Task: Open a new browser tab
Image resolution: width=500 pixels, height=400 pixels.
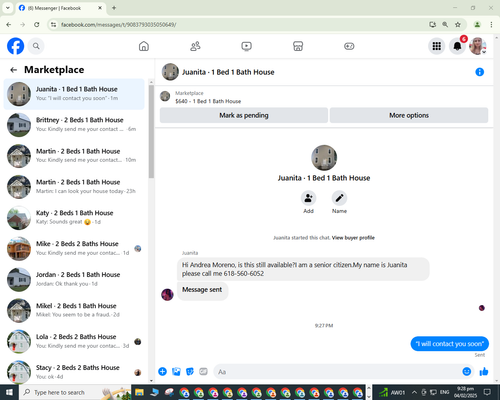Action: [x=114, y=8]
